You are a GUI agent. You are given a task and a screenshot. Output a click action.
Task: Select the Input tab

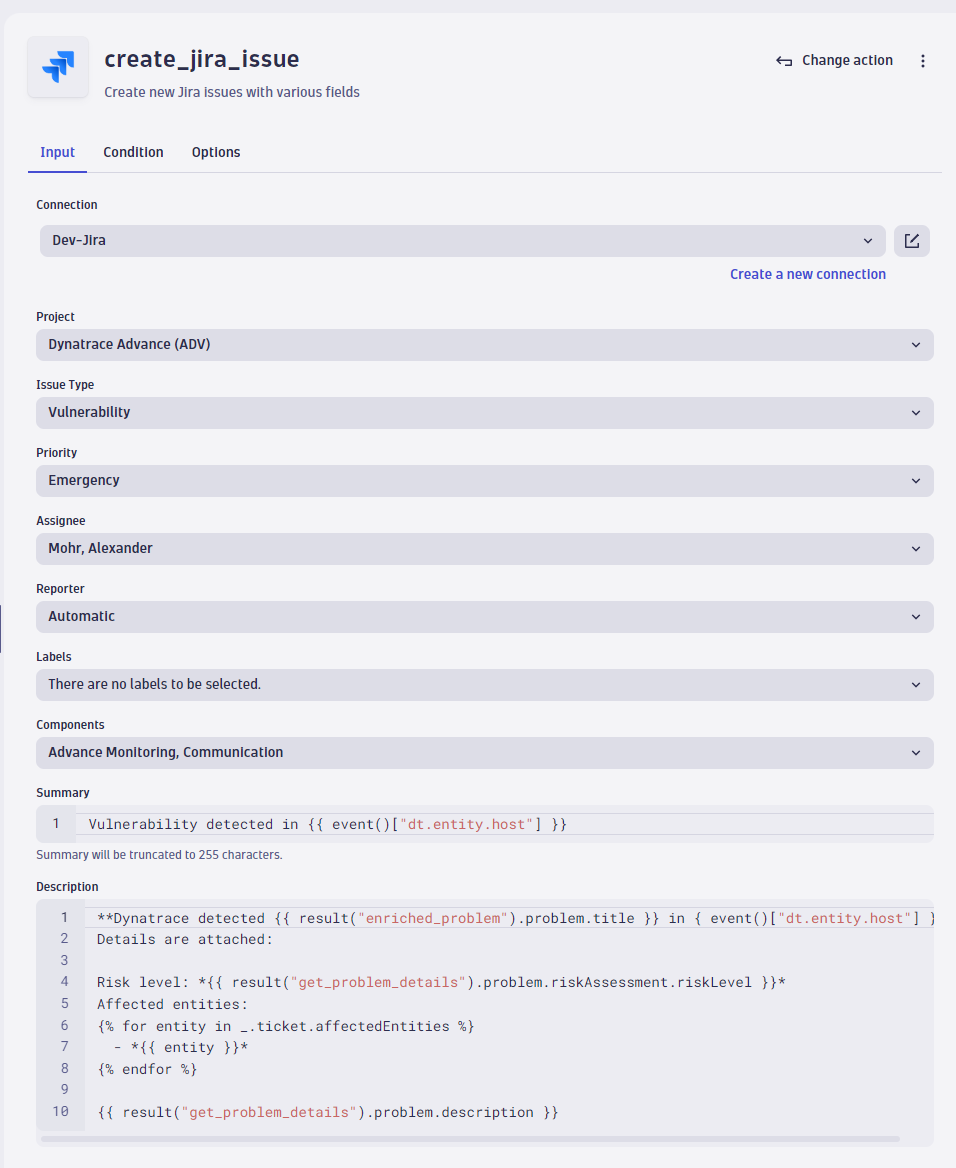tap(57, 152)
